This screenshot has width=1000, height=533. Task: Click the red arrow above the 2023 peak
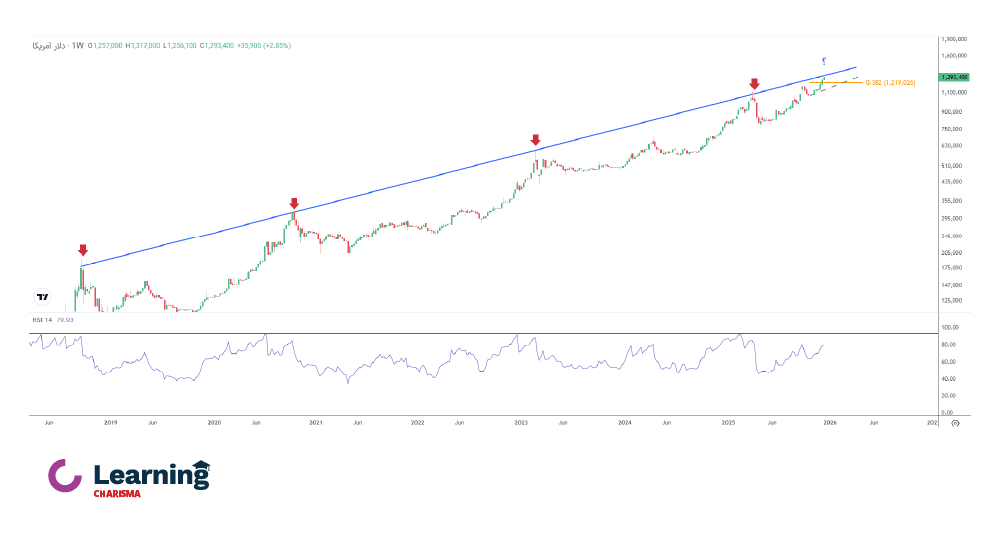coord(536,140)
